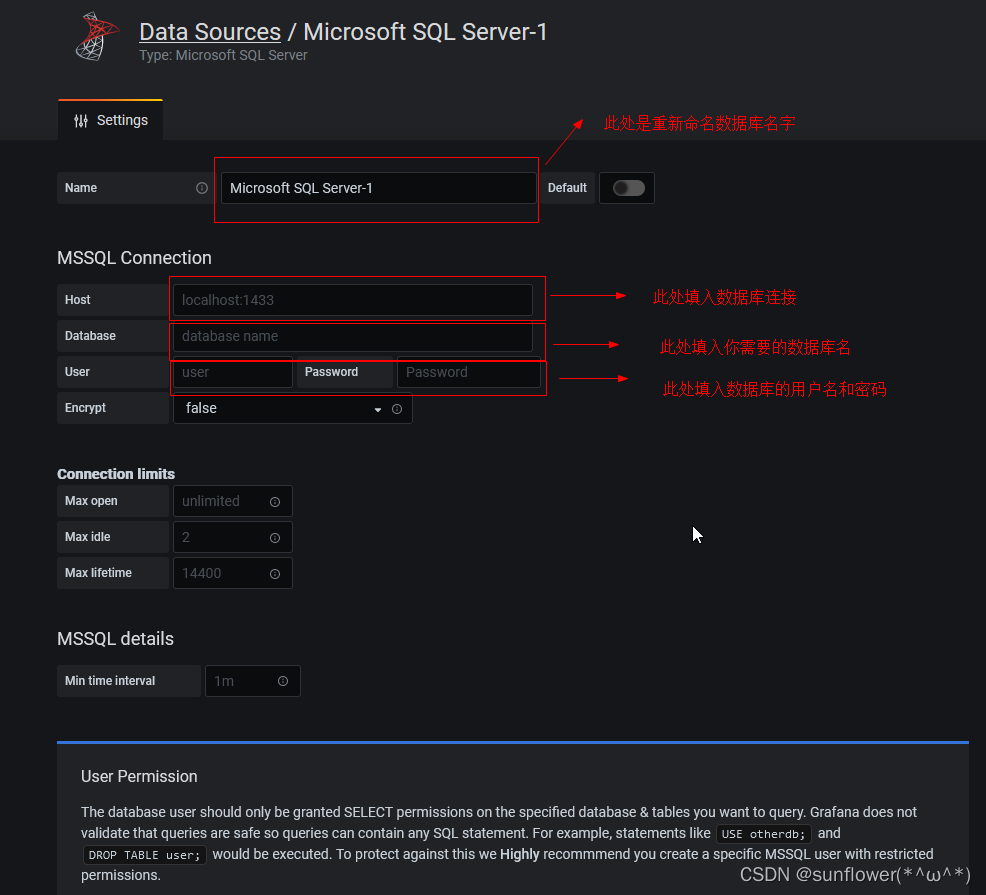The width and height of the screenshot is (986, 895).
Task: Open the Data Sources breadcrumb link
Action: (x=210, y=32)
